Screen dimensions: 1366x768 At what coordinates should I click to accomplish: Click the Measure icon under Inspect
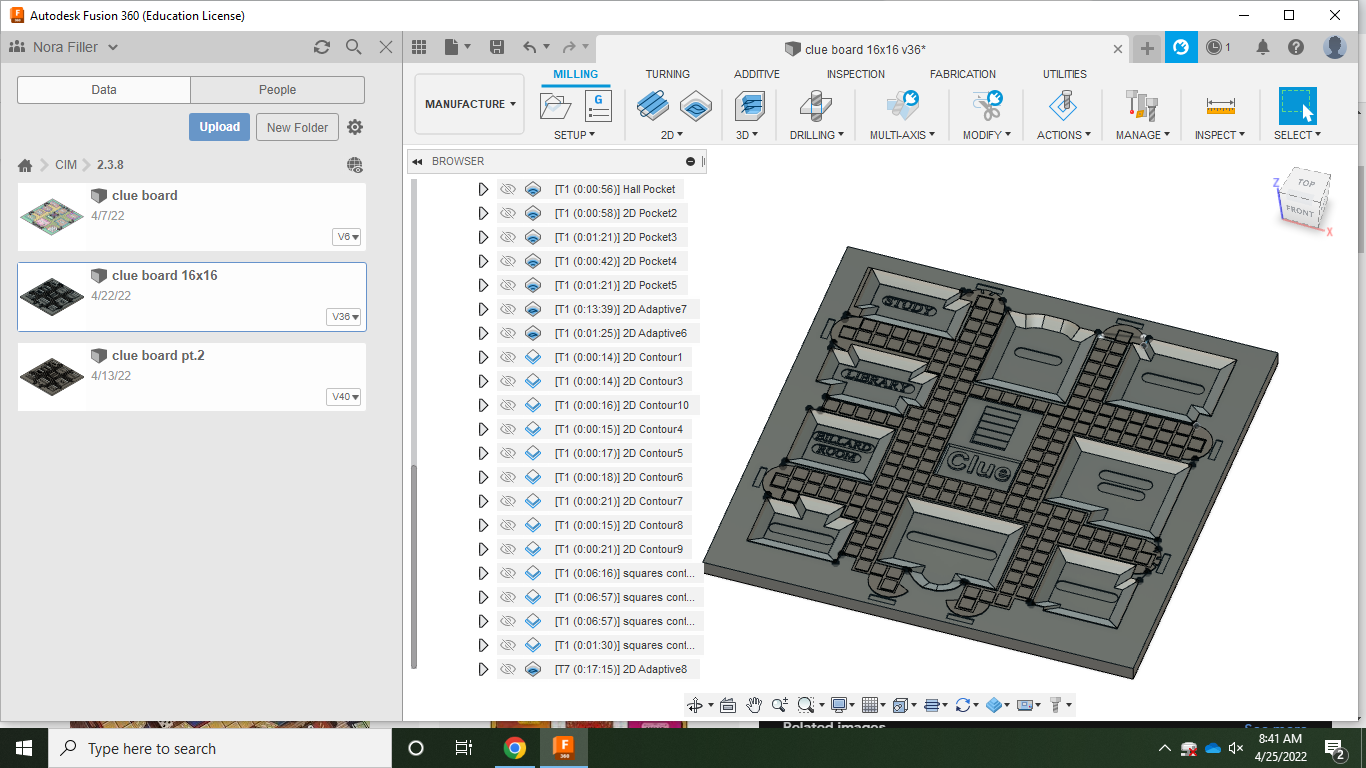click(1220, 105)
